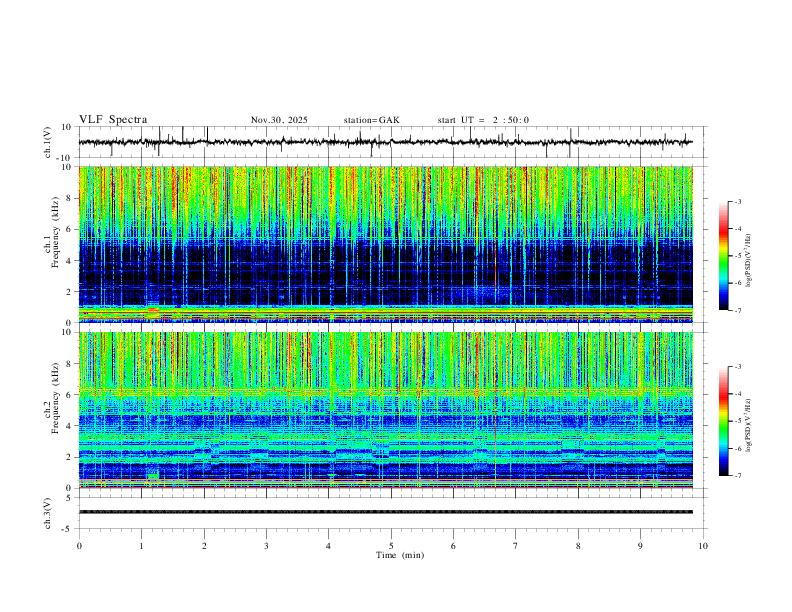Click time axis tick label "8"
Viewport: 792px width, 612px height.
[578, 546]
